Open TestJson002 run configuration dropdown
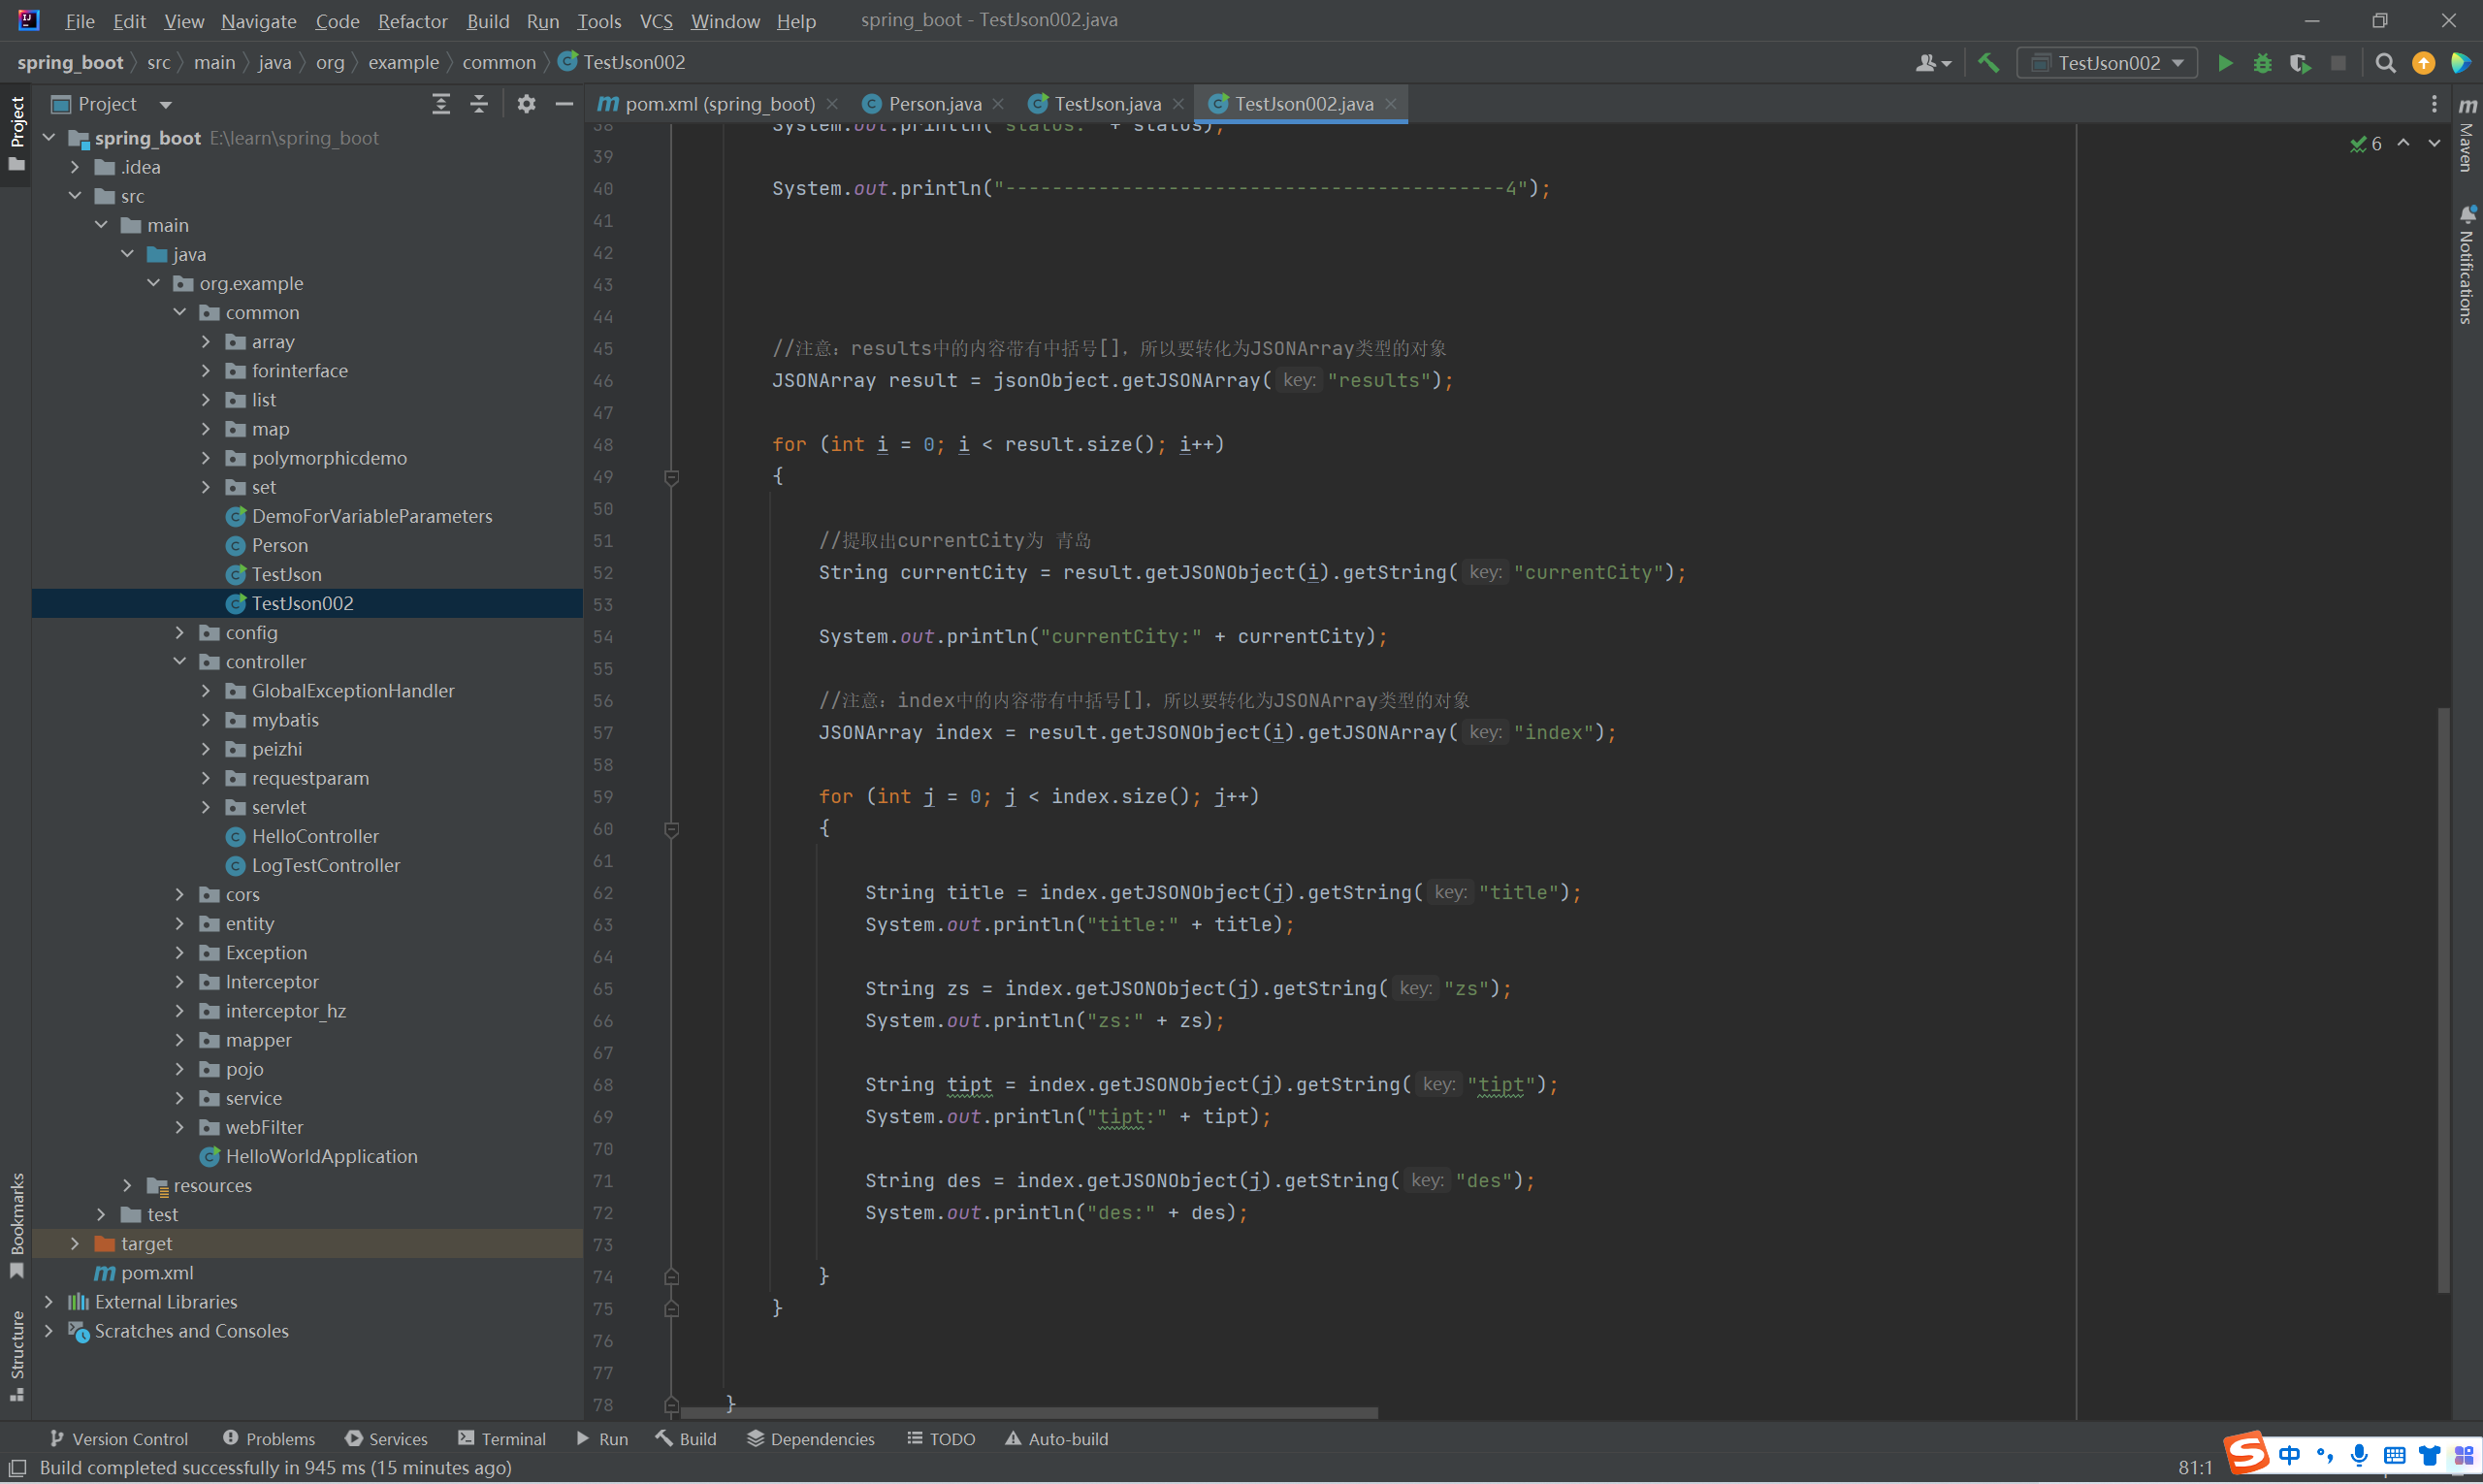 (2108, 63)
